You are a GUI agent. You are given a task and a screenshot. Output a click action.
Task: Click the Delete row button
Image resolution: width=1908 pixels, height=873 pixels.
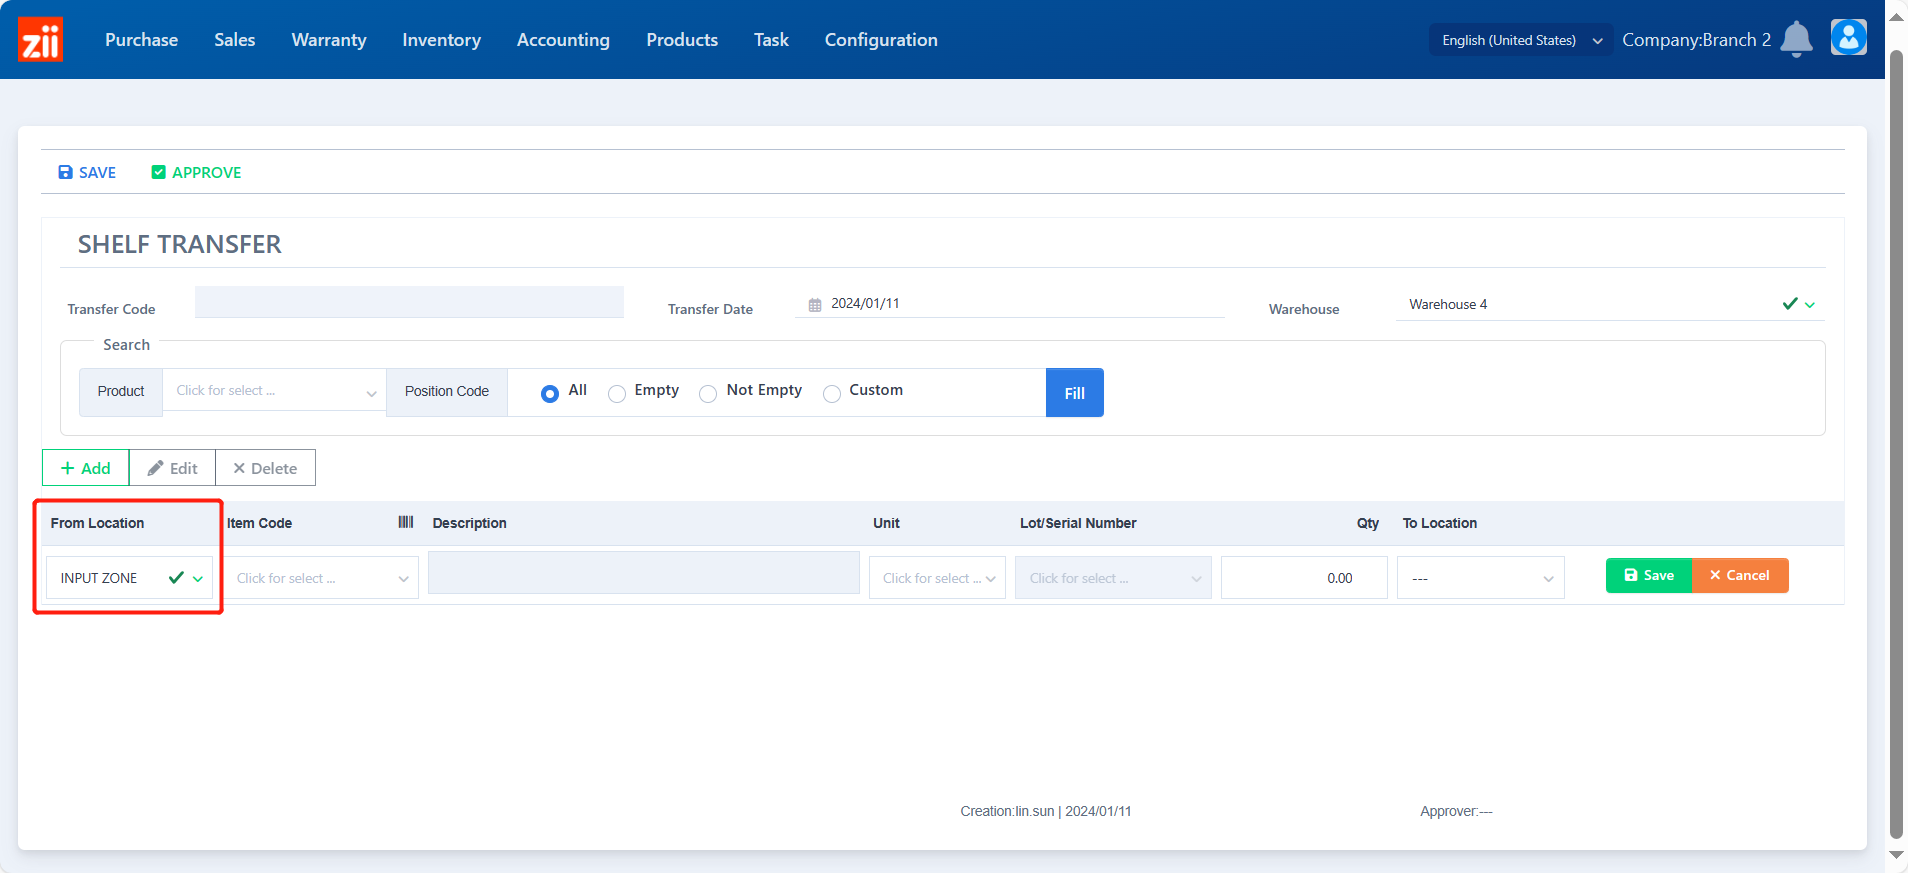(265, 468)
